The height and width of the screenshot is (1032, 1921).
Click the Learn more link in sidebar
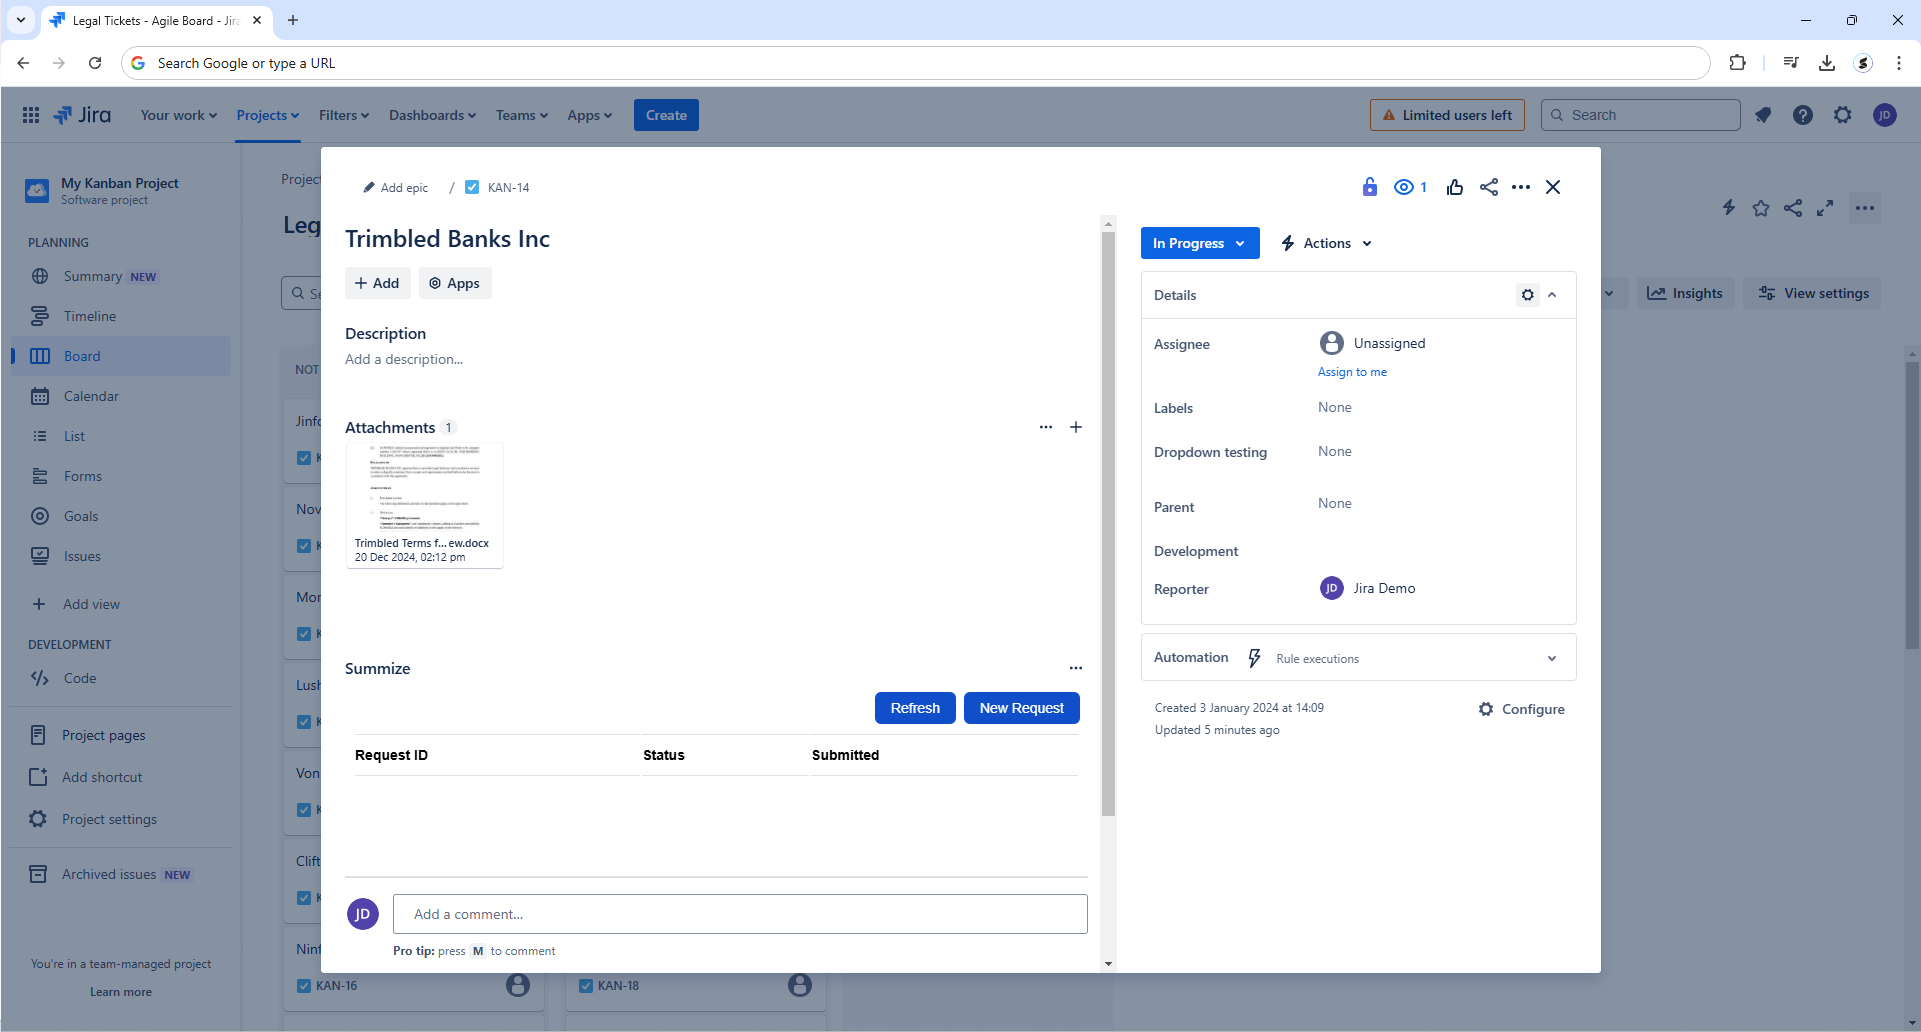tap(121, 992)
